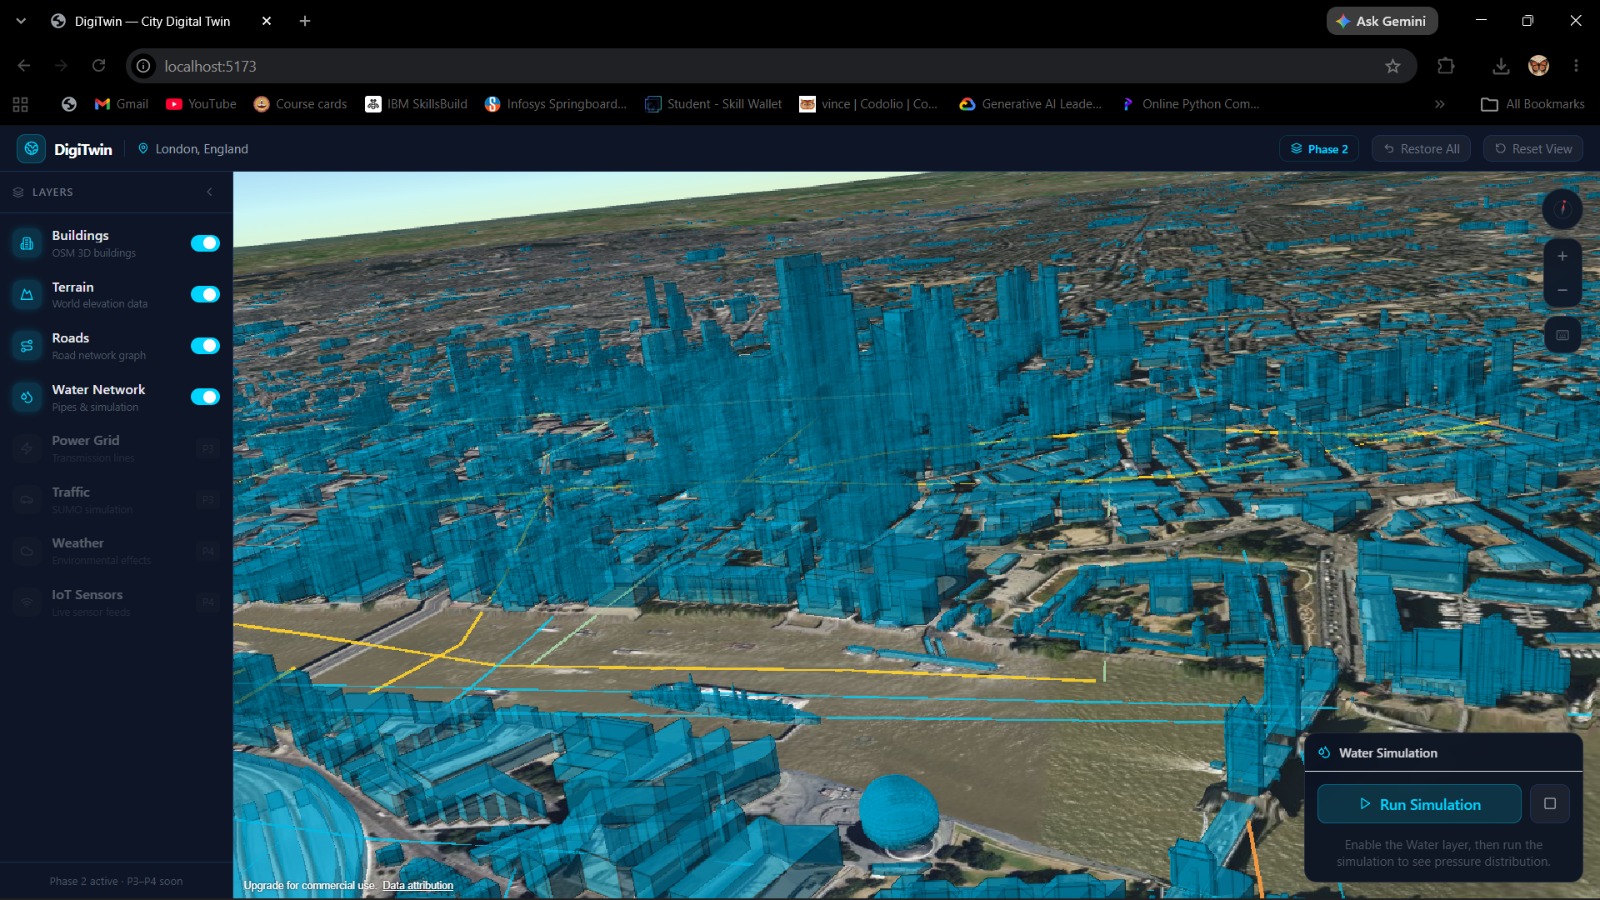
Task: Close the DigiTwin browser tab
Action: [266, 21]
